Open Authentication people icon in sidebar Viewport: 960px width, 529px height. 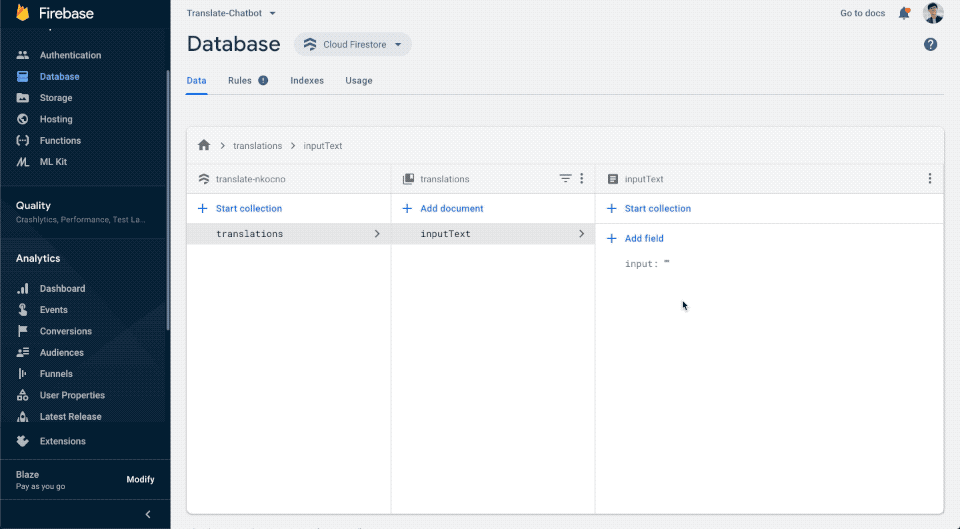[x=23, y=55]
